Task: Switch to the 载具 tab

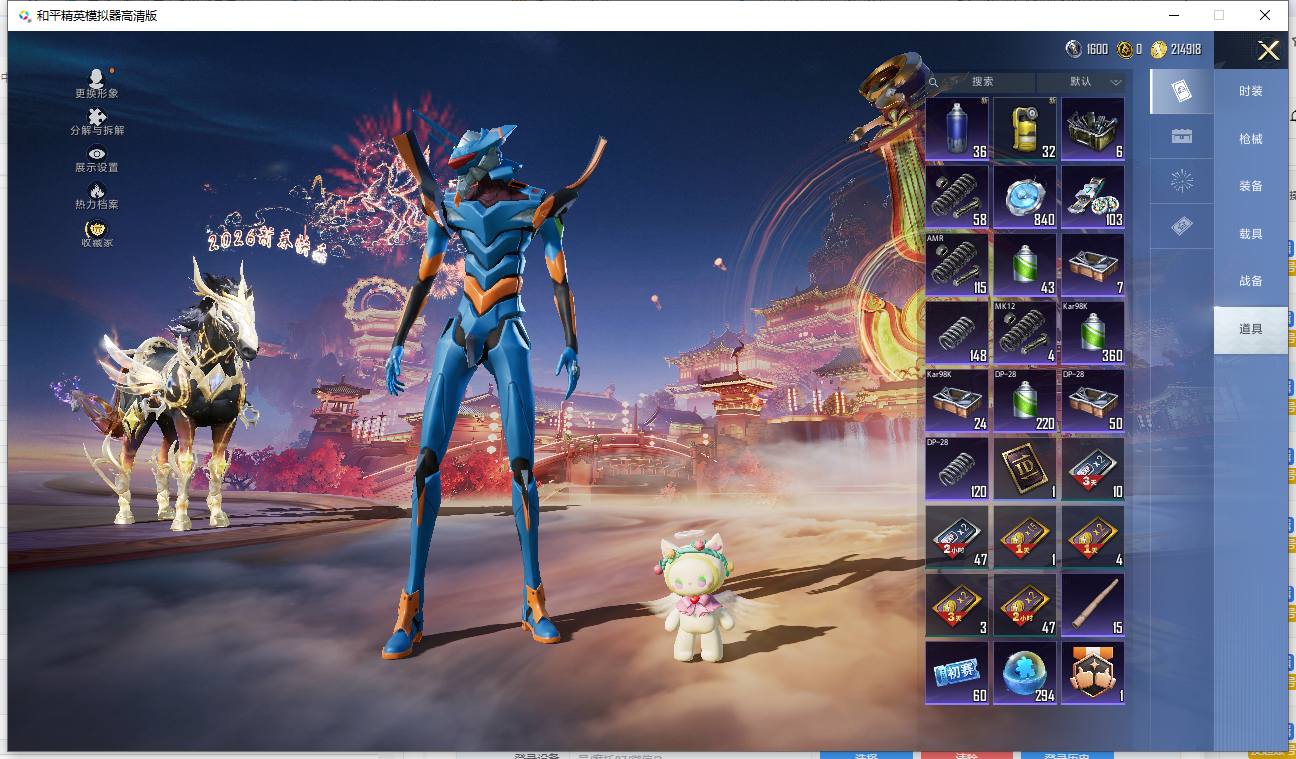Action: click(1251, 234)
